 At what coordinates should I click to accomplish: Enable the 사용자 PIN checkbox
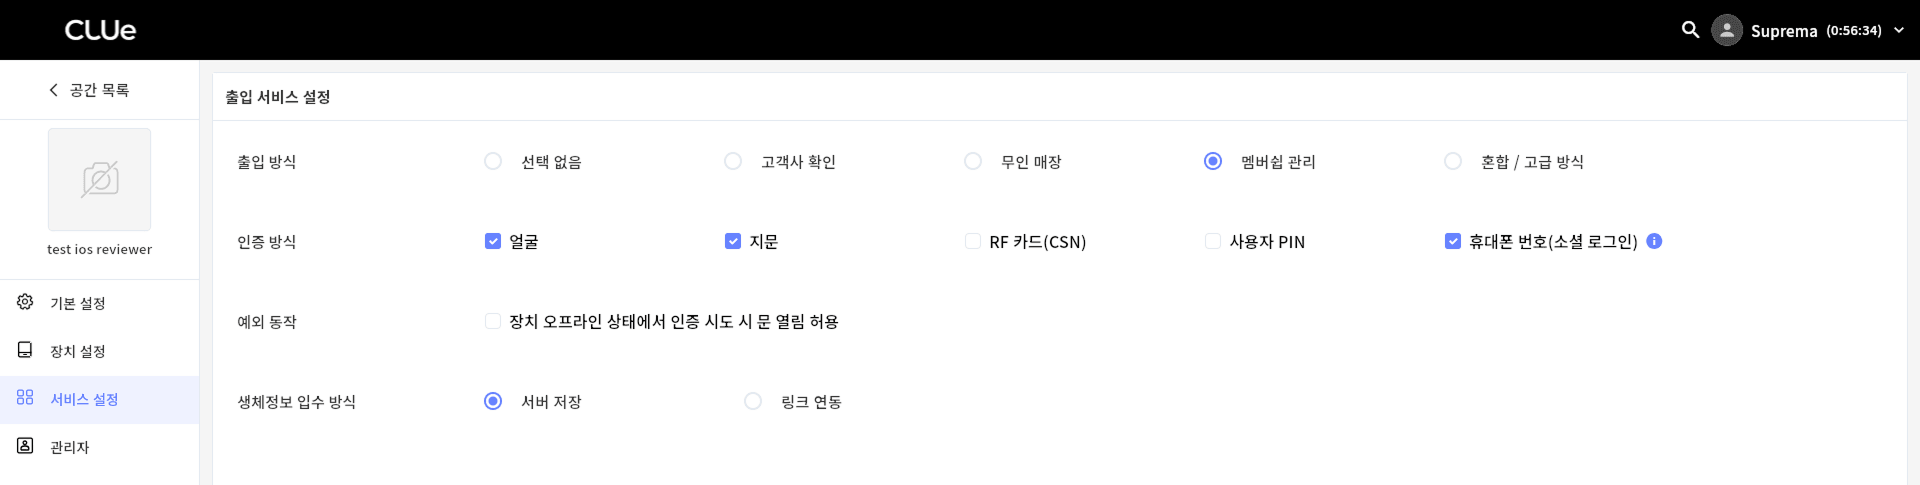click(x=1213, y=241)
